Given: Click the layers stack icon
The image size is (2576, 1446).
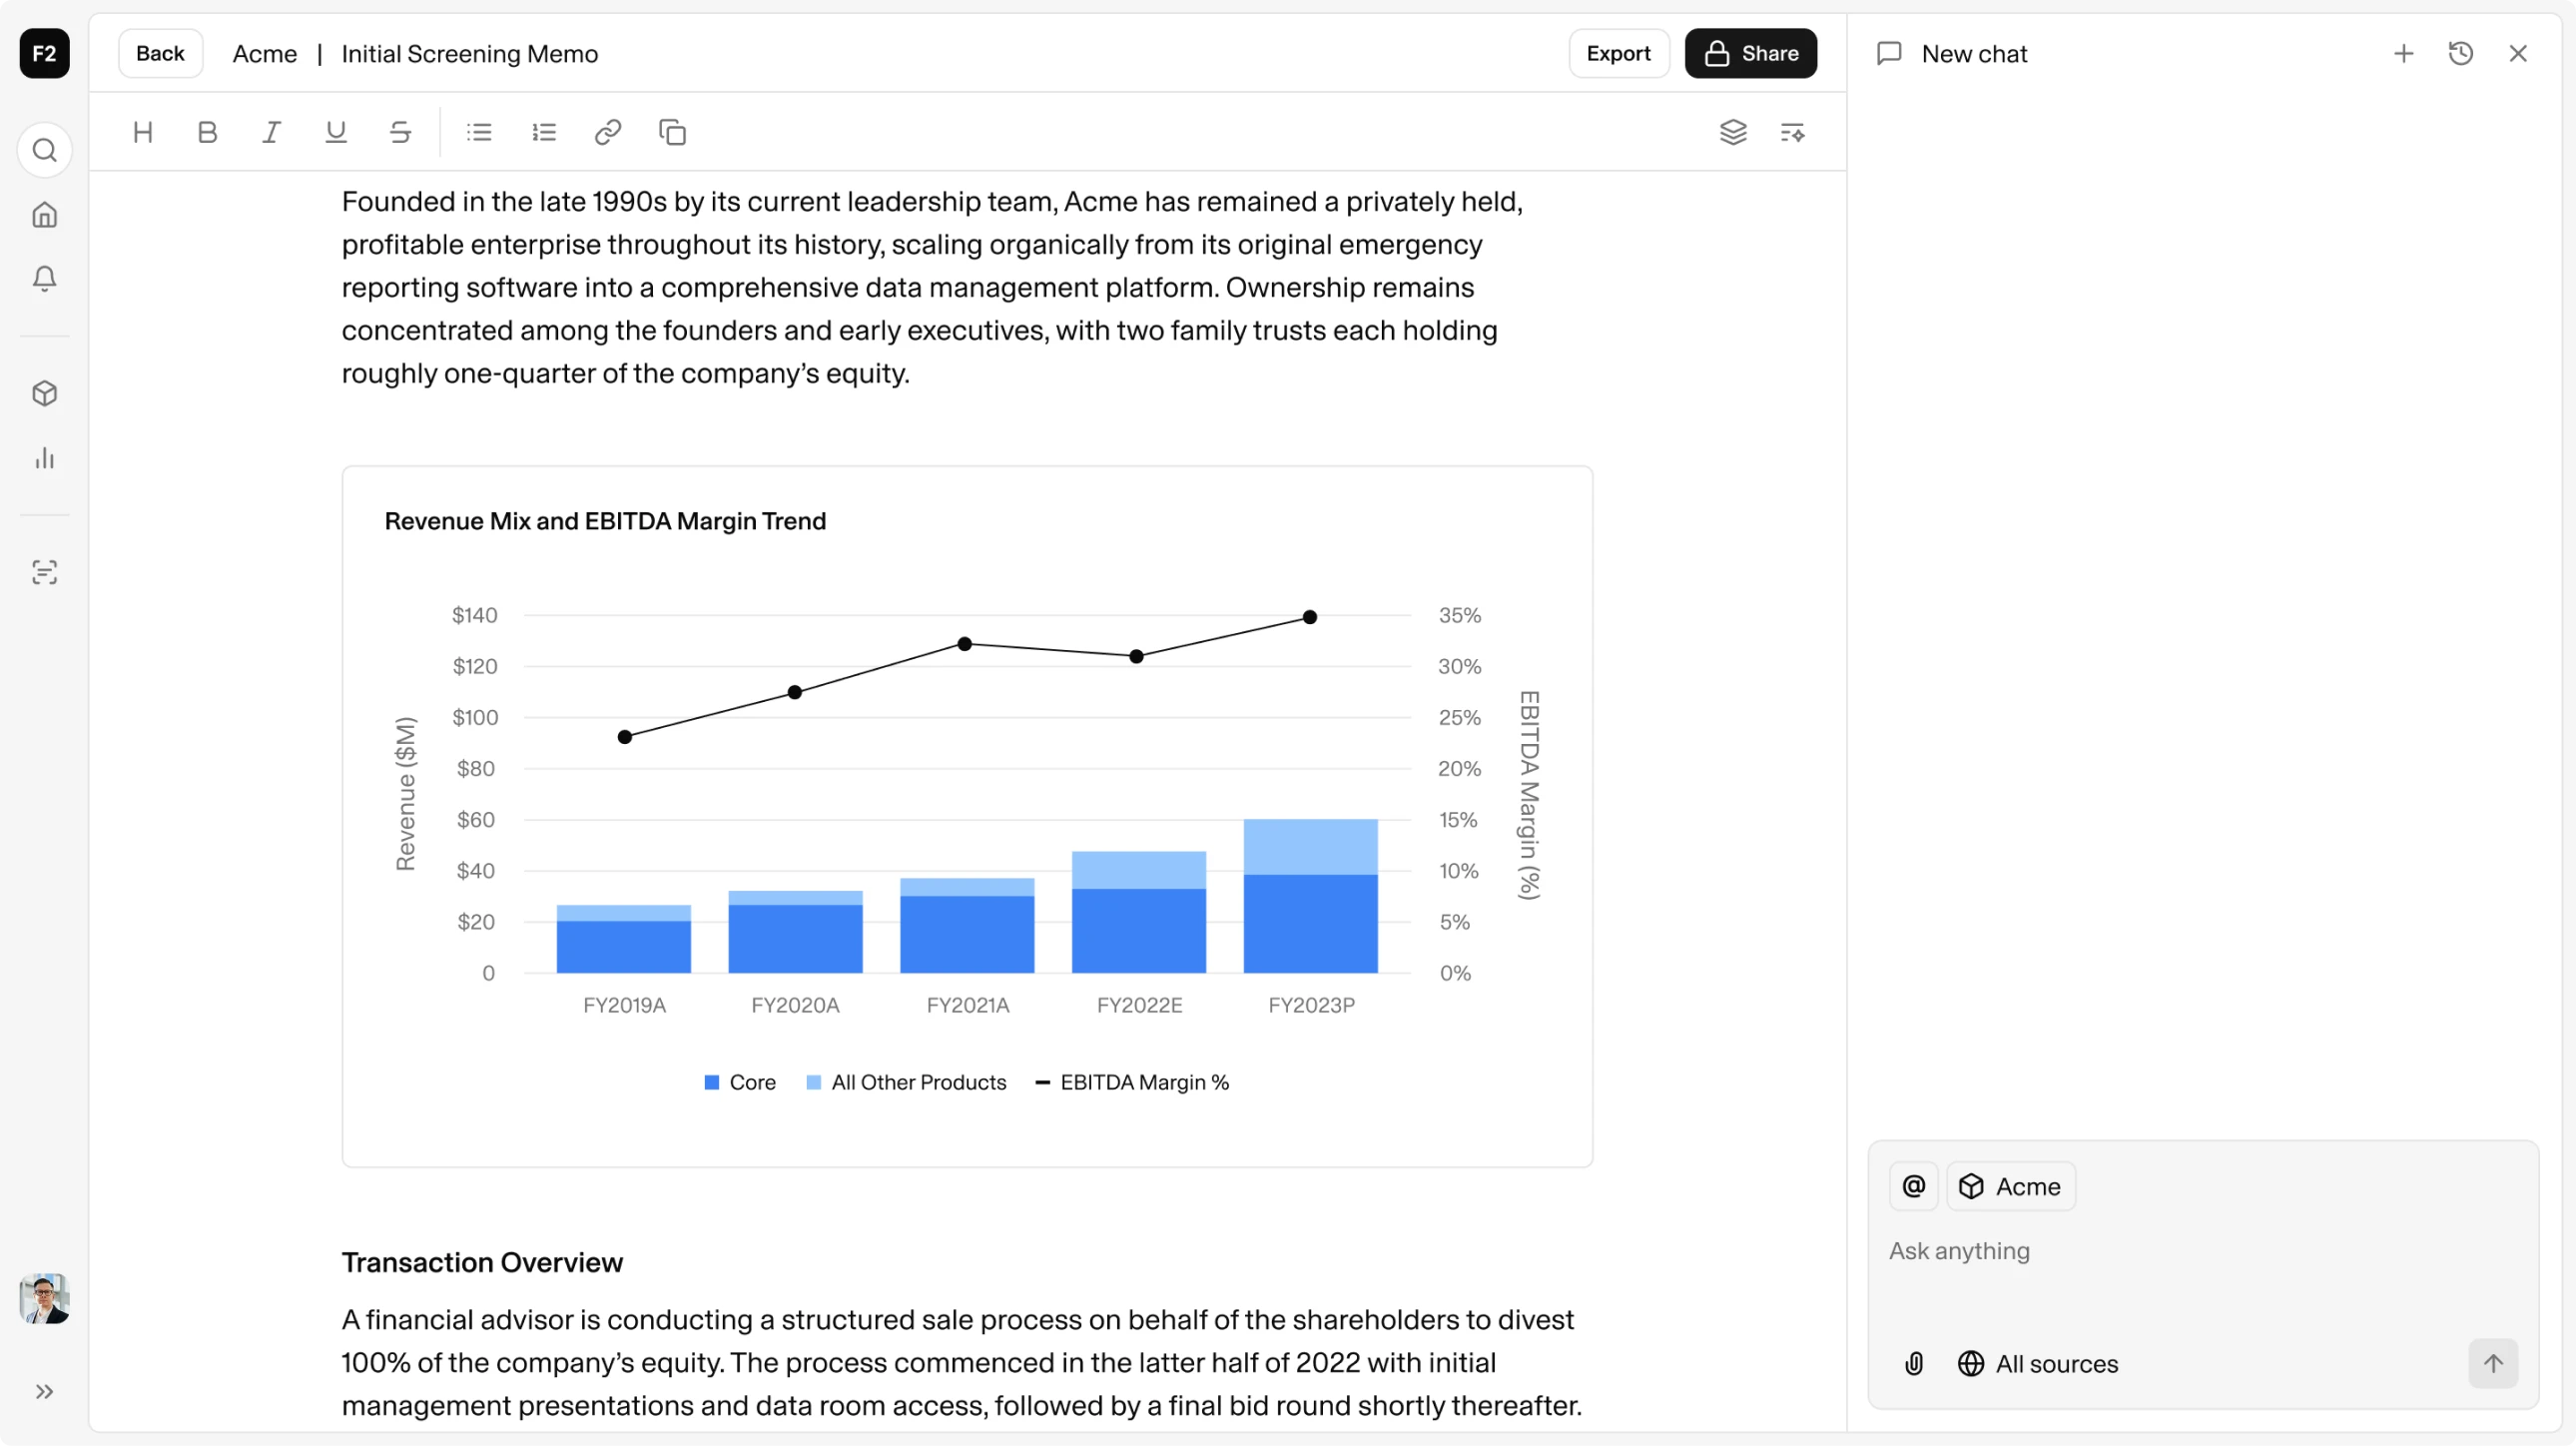Looking at the screenshot, I should tap(1733, 132).
